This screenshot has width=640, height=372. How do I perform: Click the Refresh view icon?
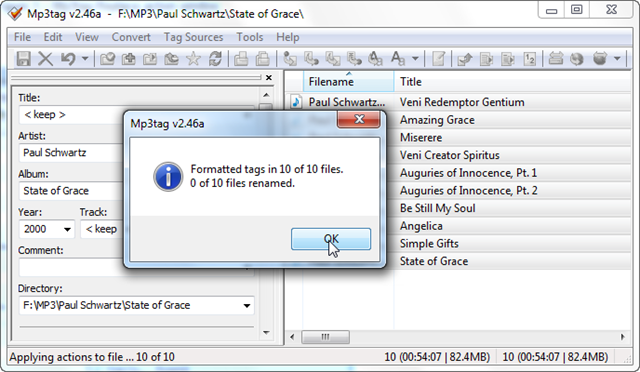215,59
